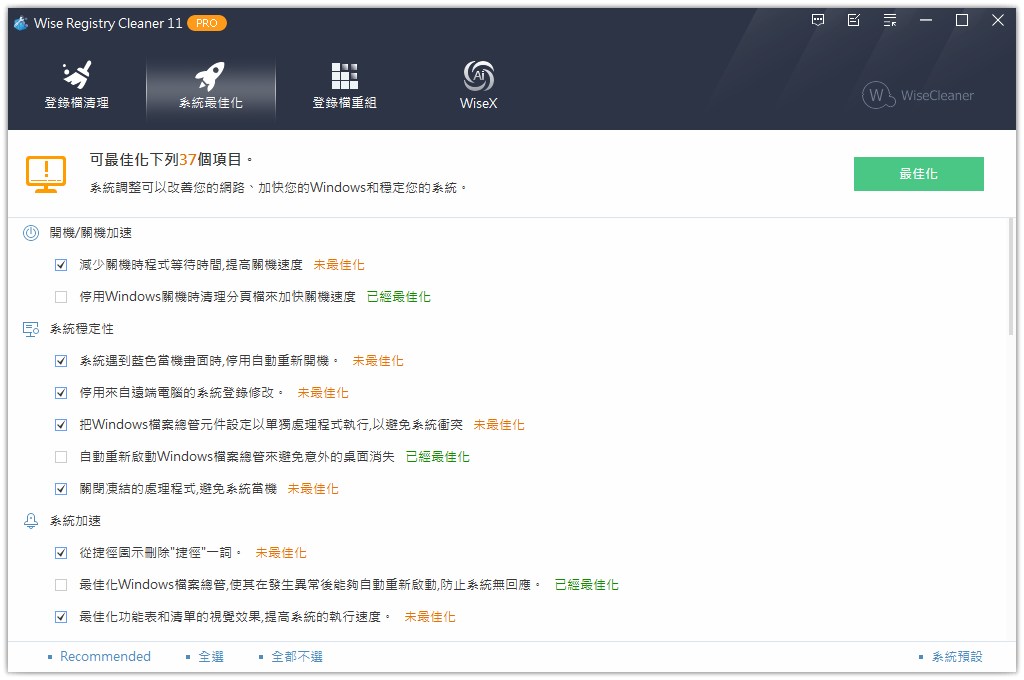Click the 系統加速 bell section icon
The width and height of the screenshot is (1024, 680).
(31, 521)
